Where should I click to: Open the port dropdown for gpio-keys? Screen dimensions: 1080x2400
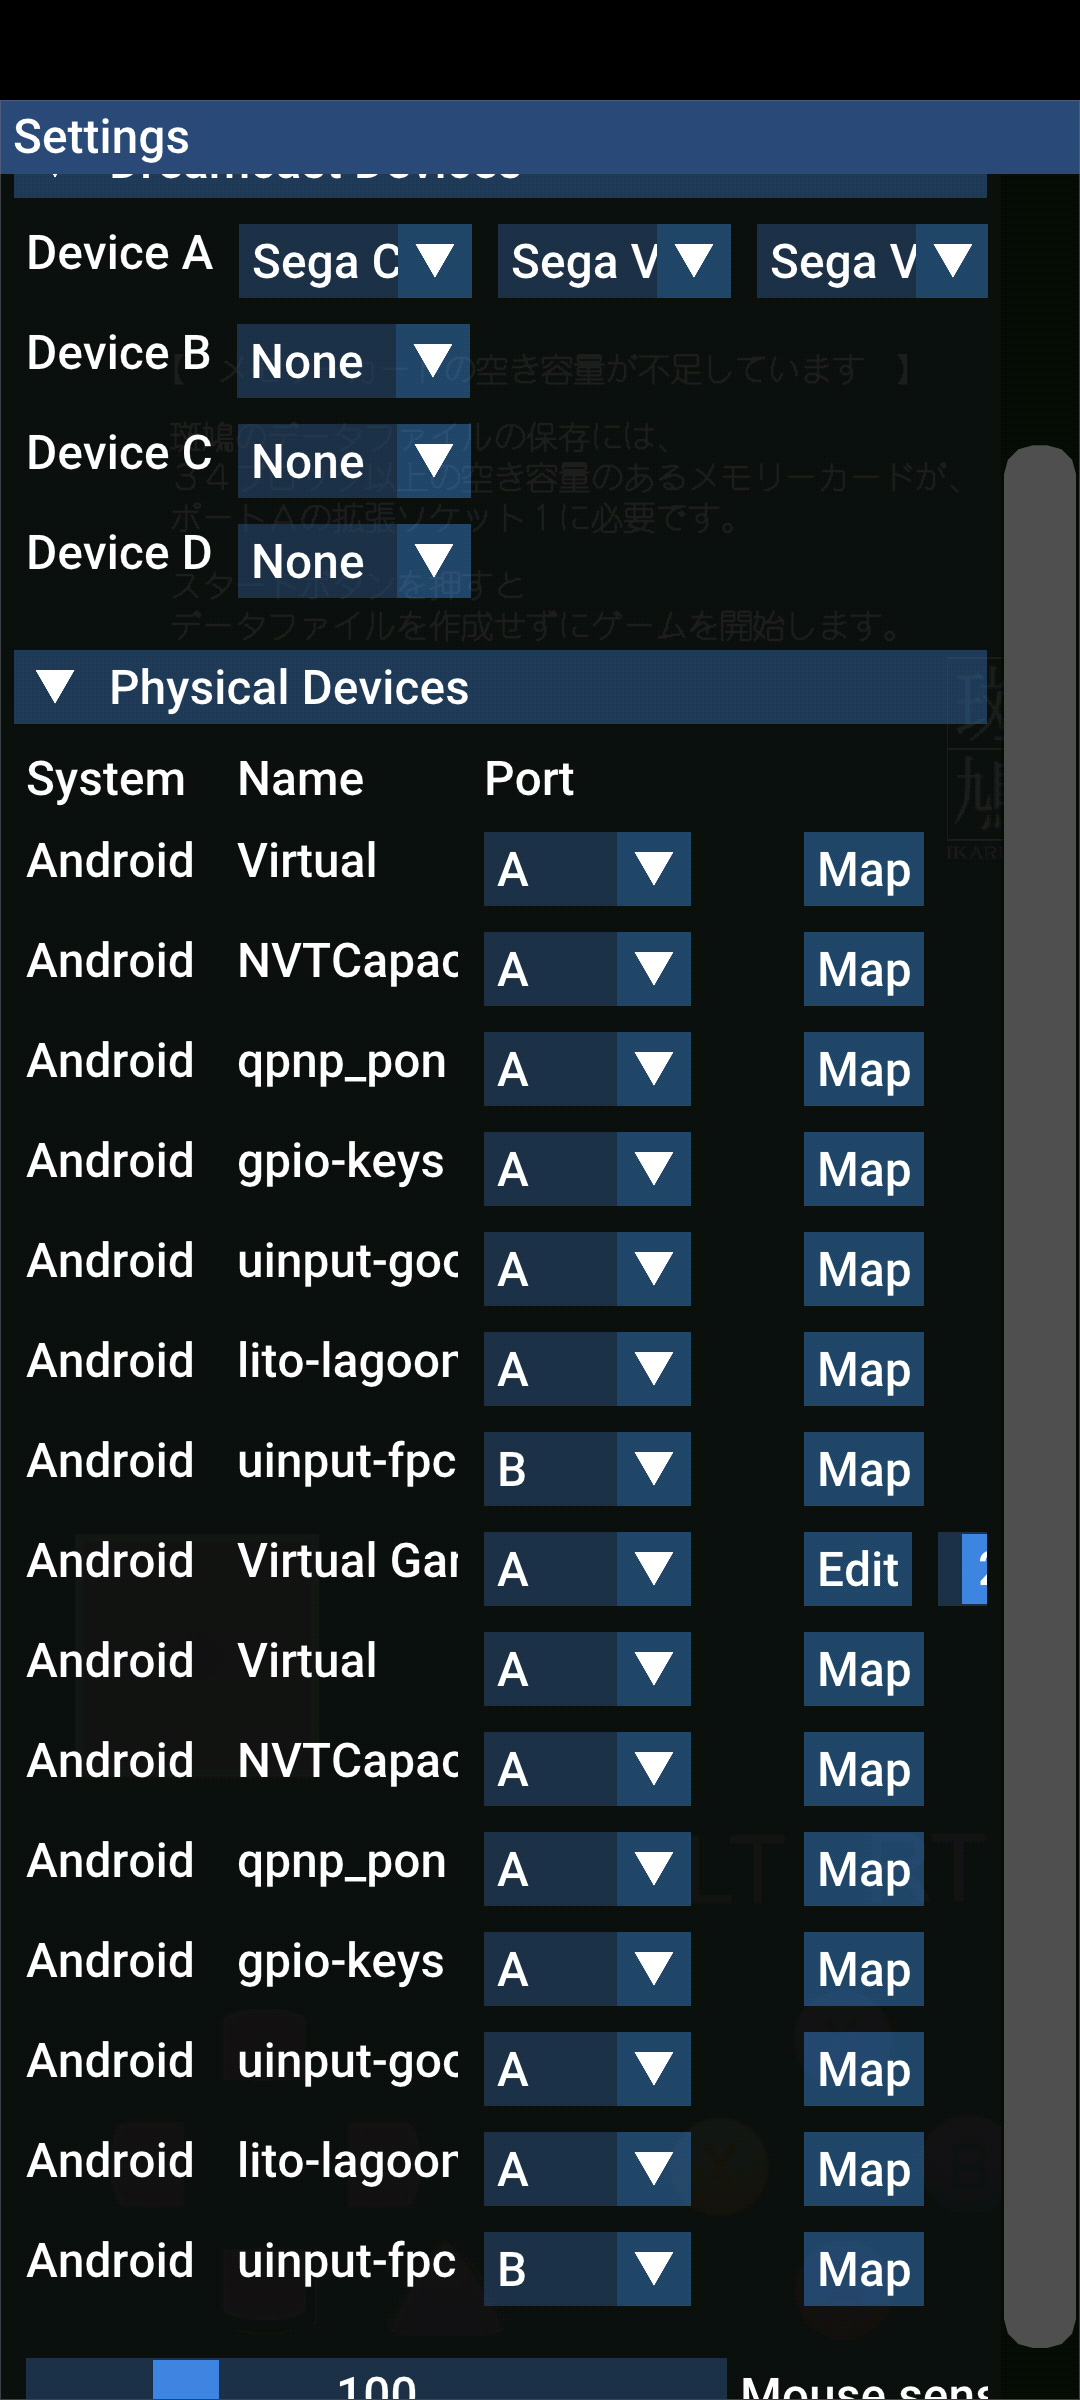[587, 1169]
